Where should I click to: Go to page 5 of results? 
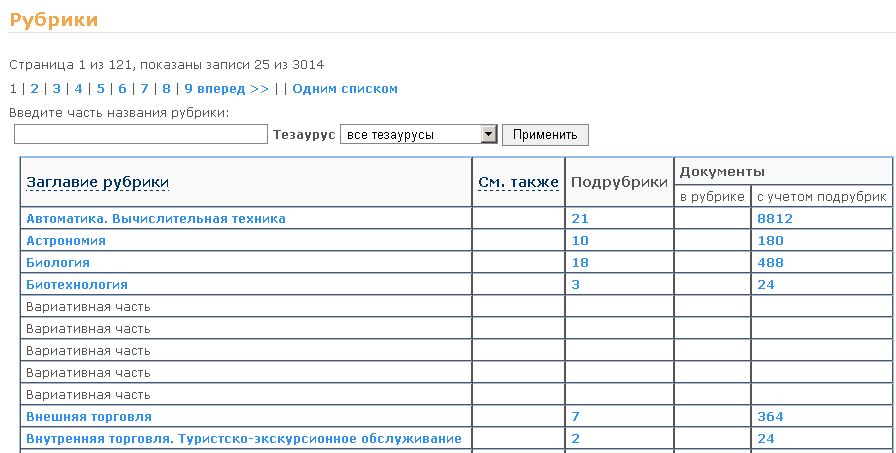point(100,88)
